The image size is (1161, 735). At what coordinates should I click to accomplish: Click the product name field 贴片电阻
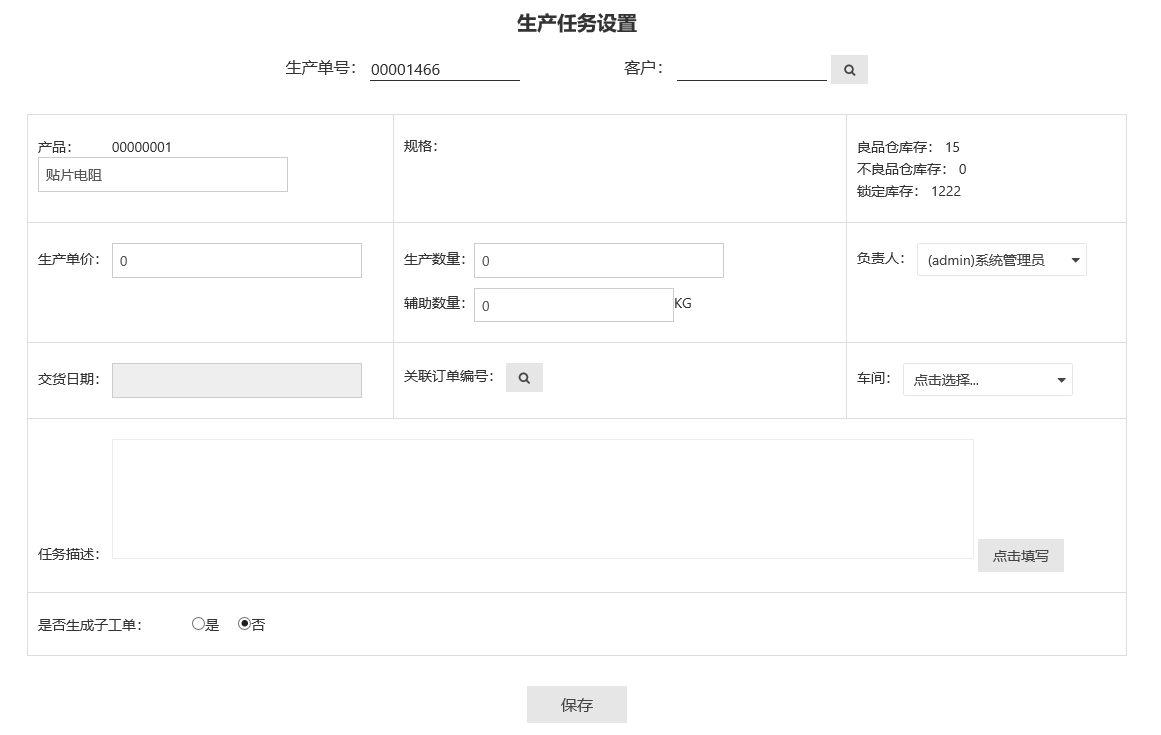coord(162,175)
